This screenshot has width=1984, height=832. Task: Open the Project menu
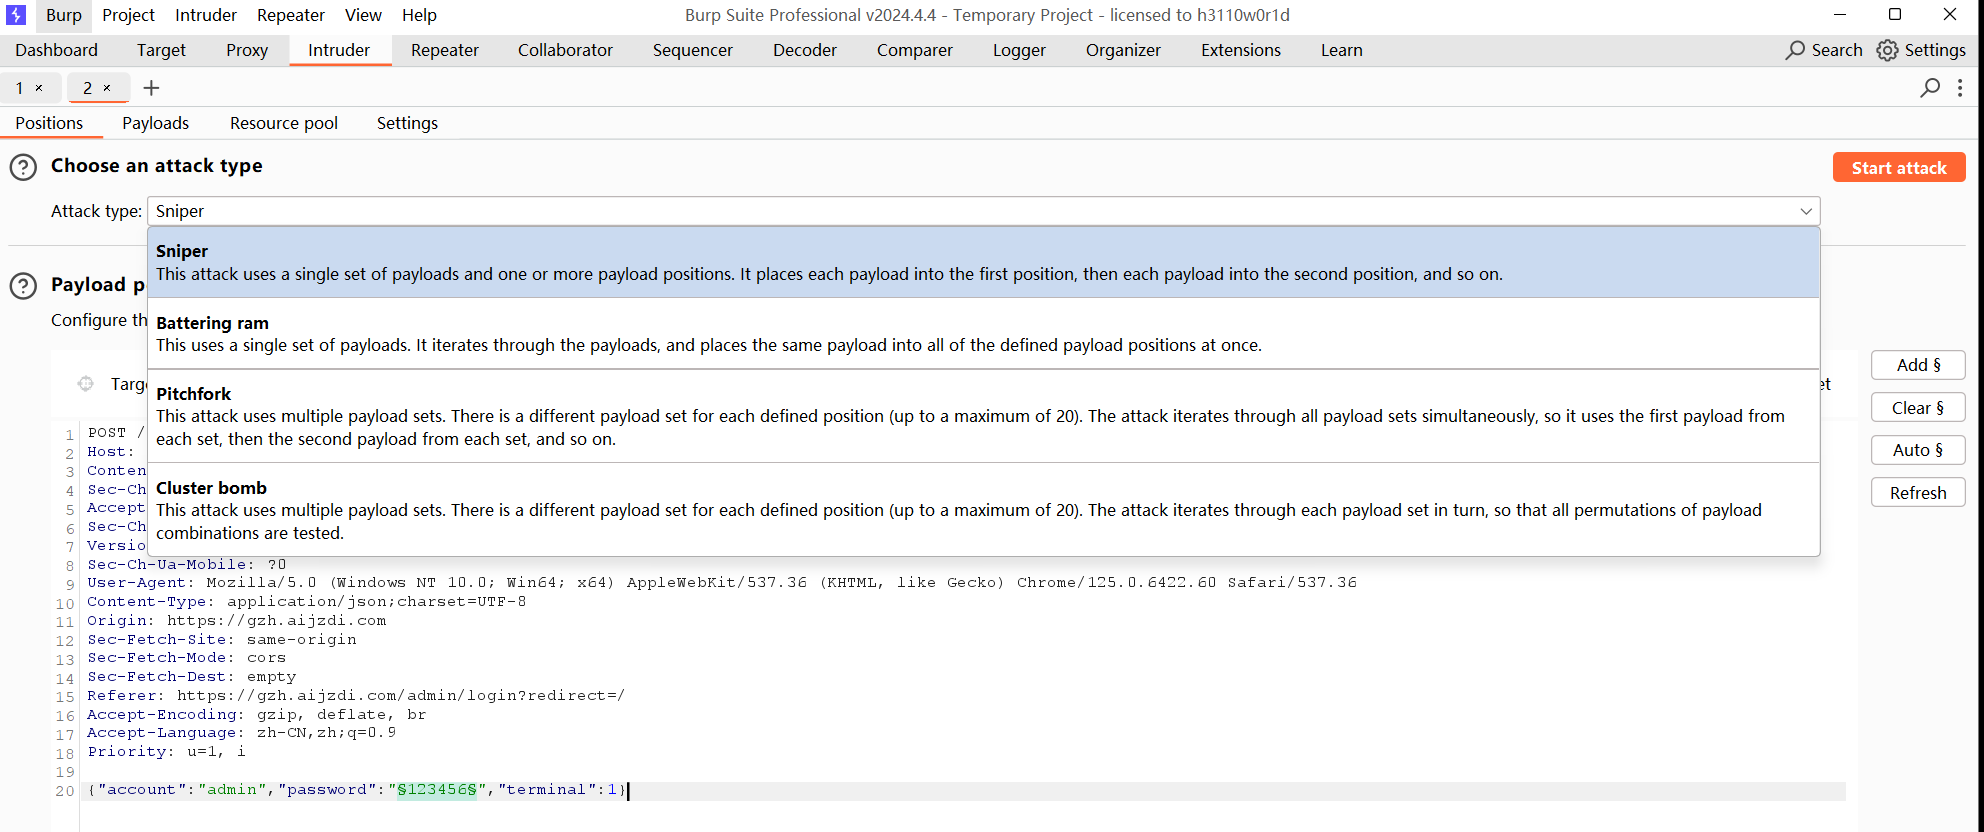pyautogui.click(x=128, y=15)
